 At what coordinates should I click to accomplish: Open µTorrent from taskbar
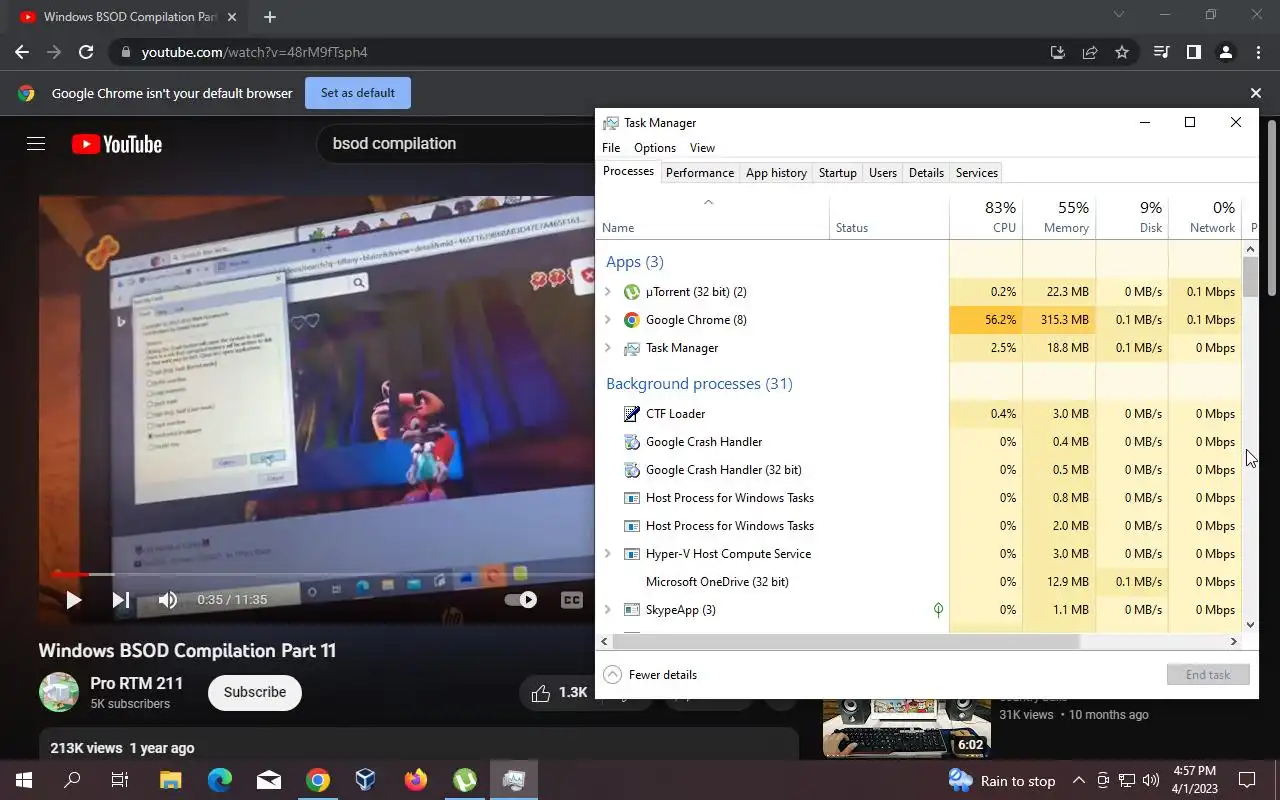[x=464, y=780]
